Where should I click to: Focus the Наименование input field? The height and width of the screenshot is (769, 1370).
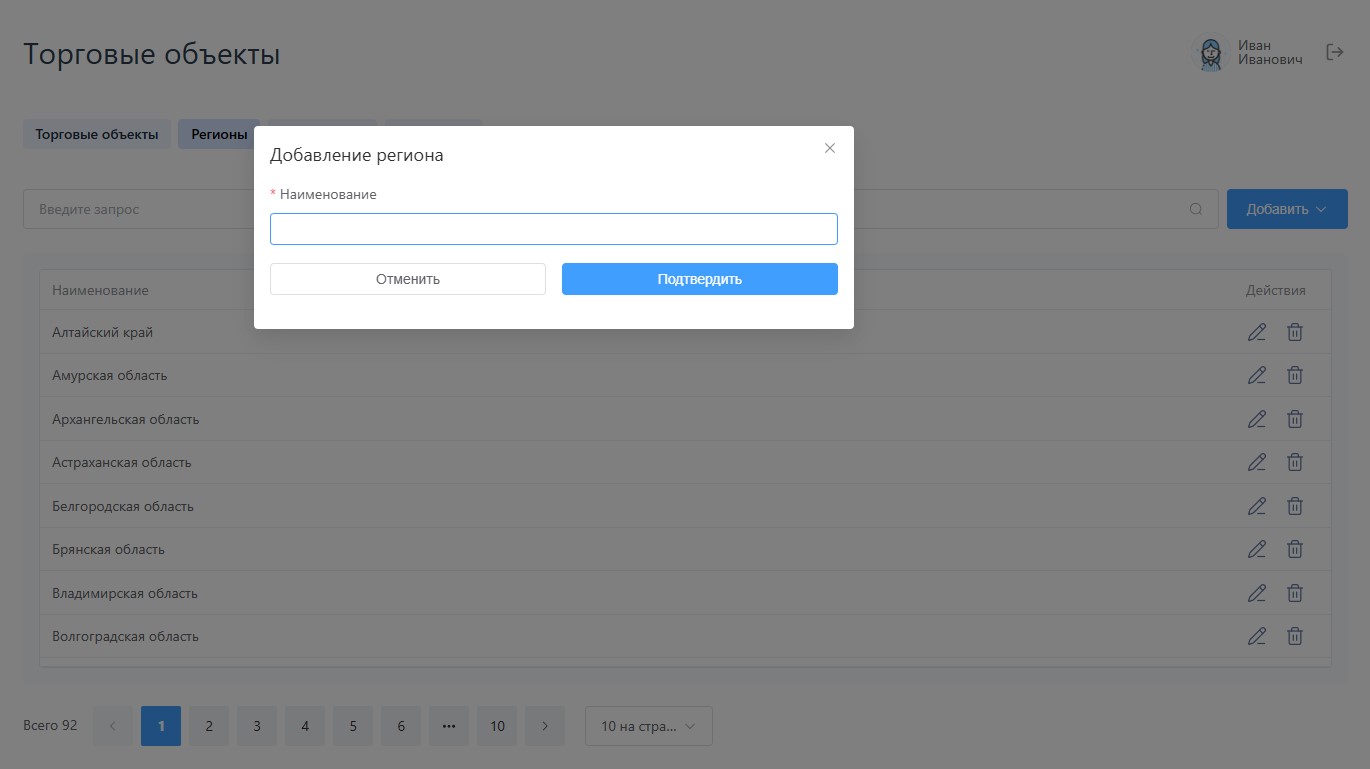(553, 229)
